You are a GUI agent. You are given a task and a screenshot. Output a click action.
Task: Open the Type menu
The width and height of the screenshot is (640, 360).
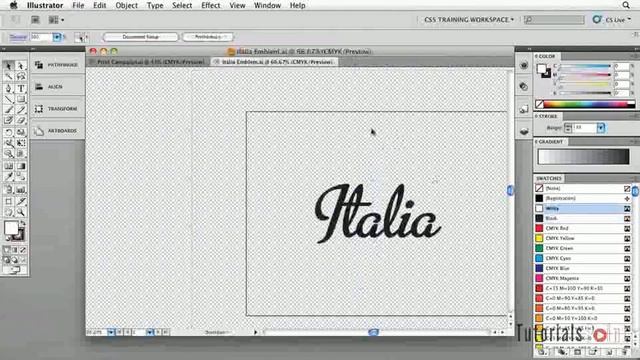click(155, 5)
